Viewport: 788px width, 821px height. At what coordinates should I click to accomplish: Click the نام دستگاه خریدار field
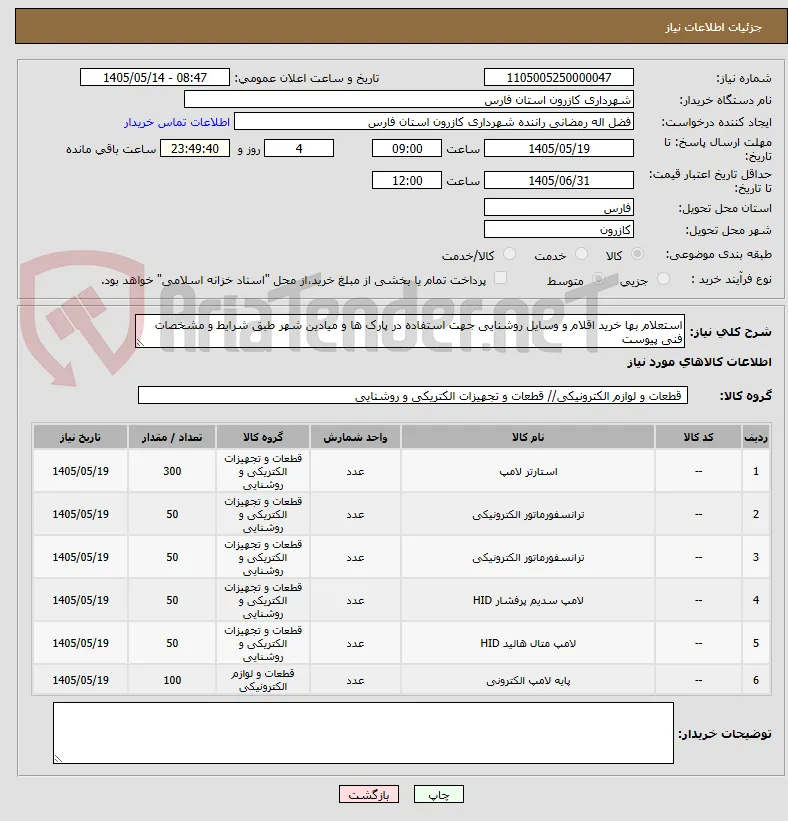tap(408, 99)
